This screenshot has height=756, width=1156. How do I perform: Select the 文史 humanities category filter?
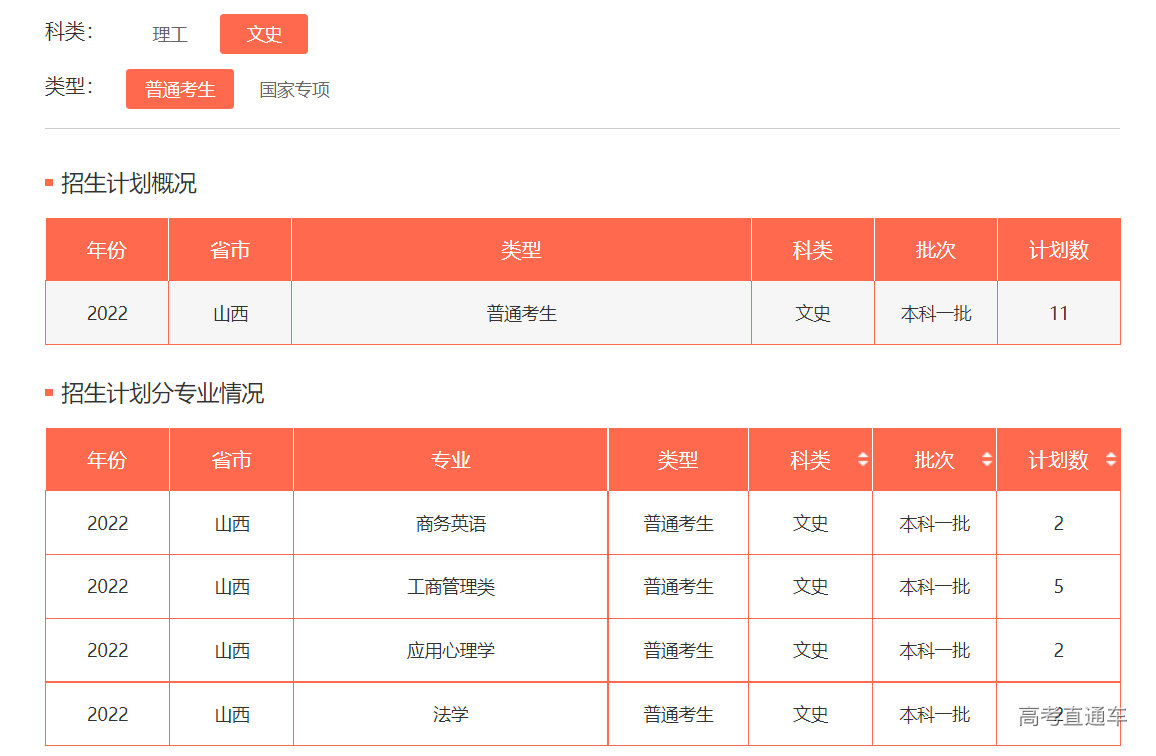pyautogui.click(x=263, y=33)
